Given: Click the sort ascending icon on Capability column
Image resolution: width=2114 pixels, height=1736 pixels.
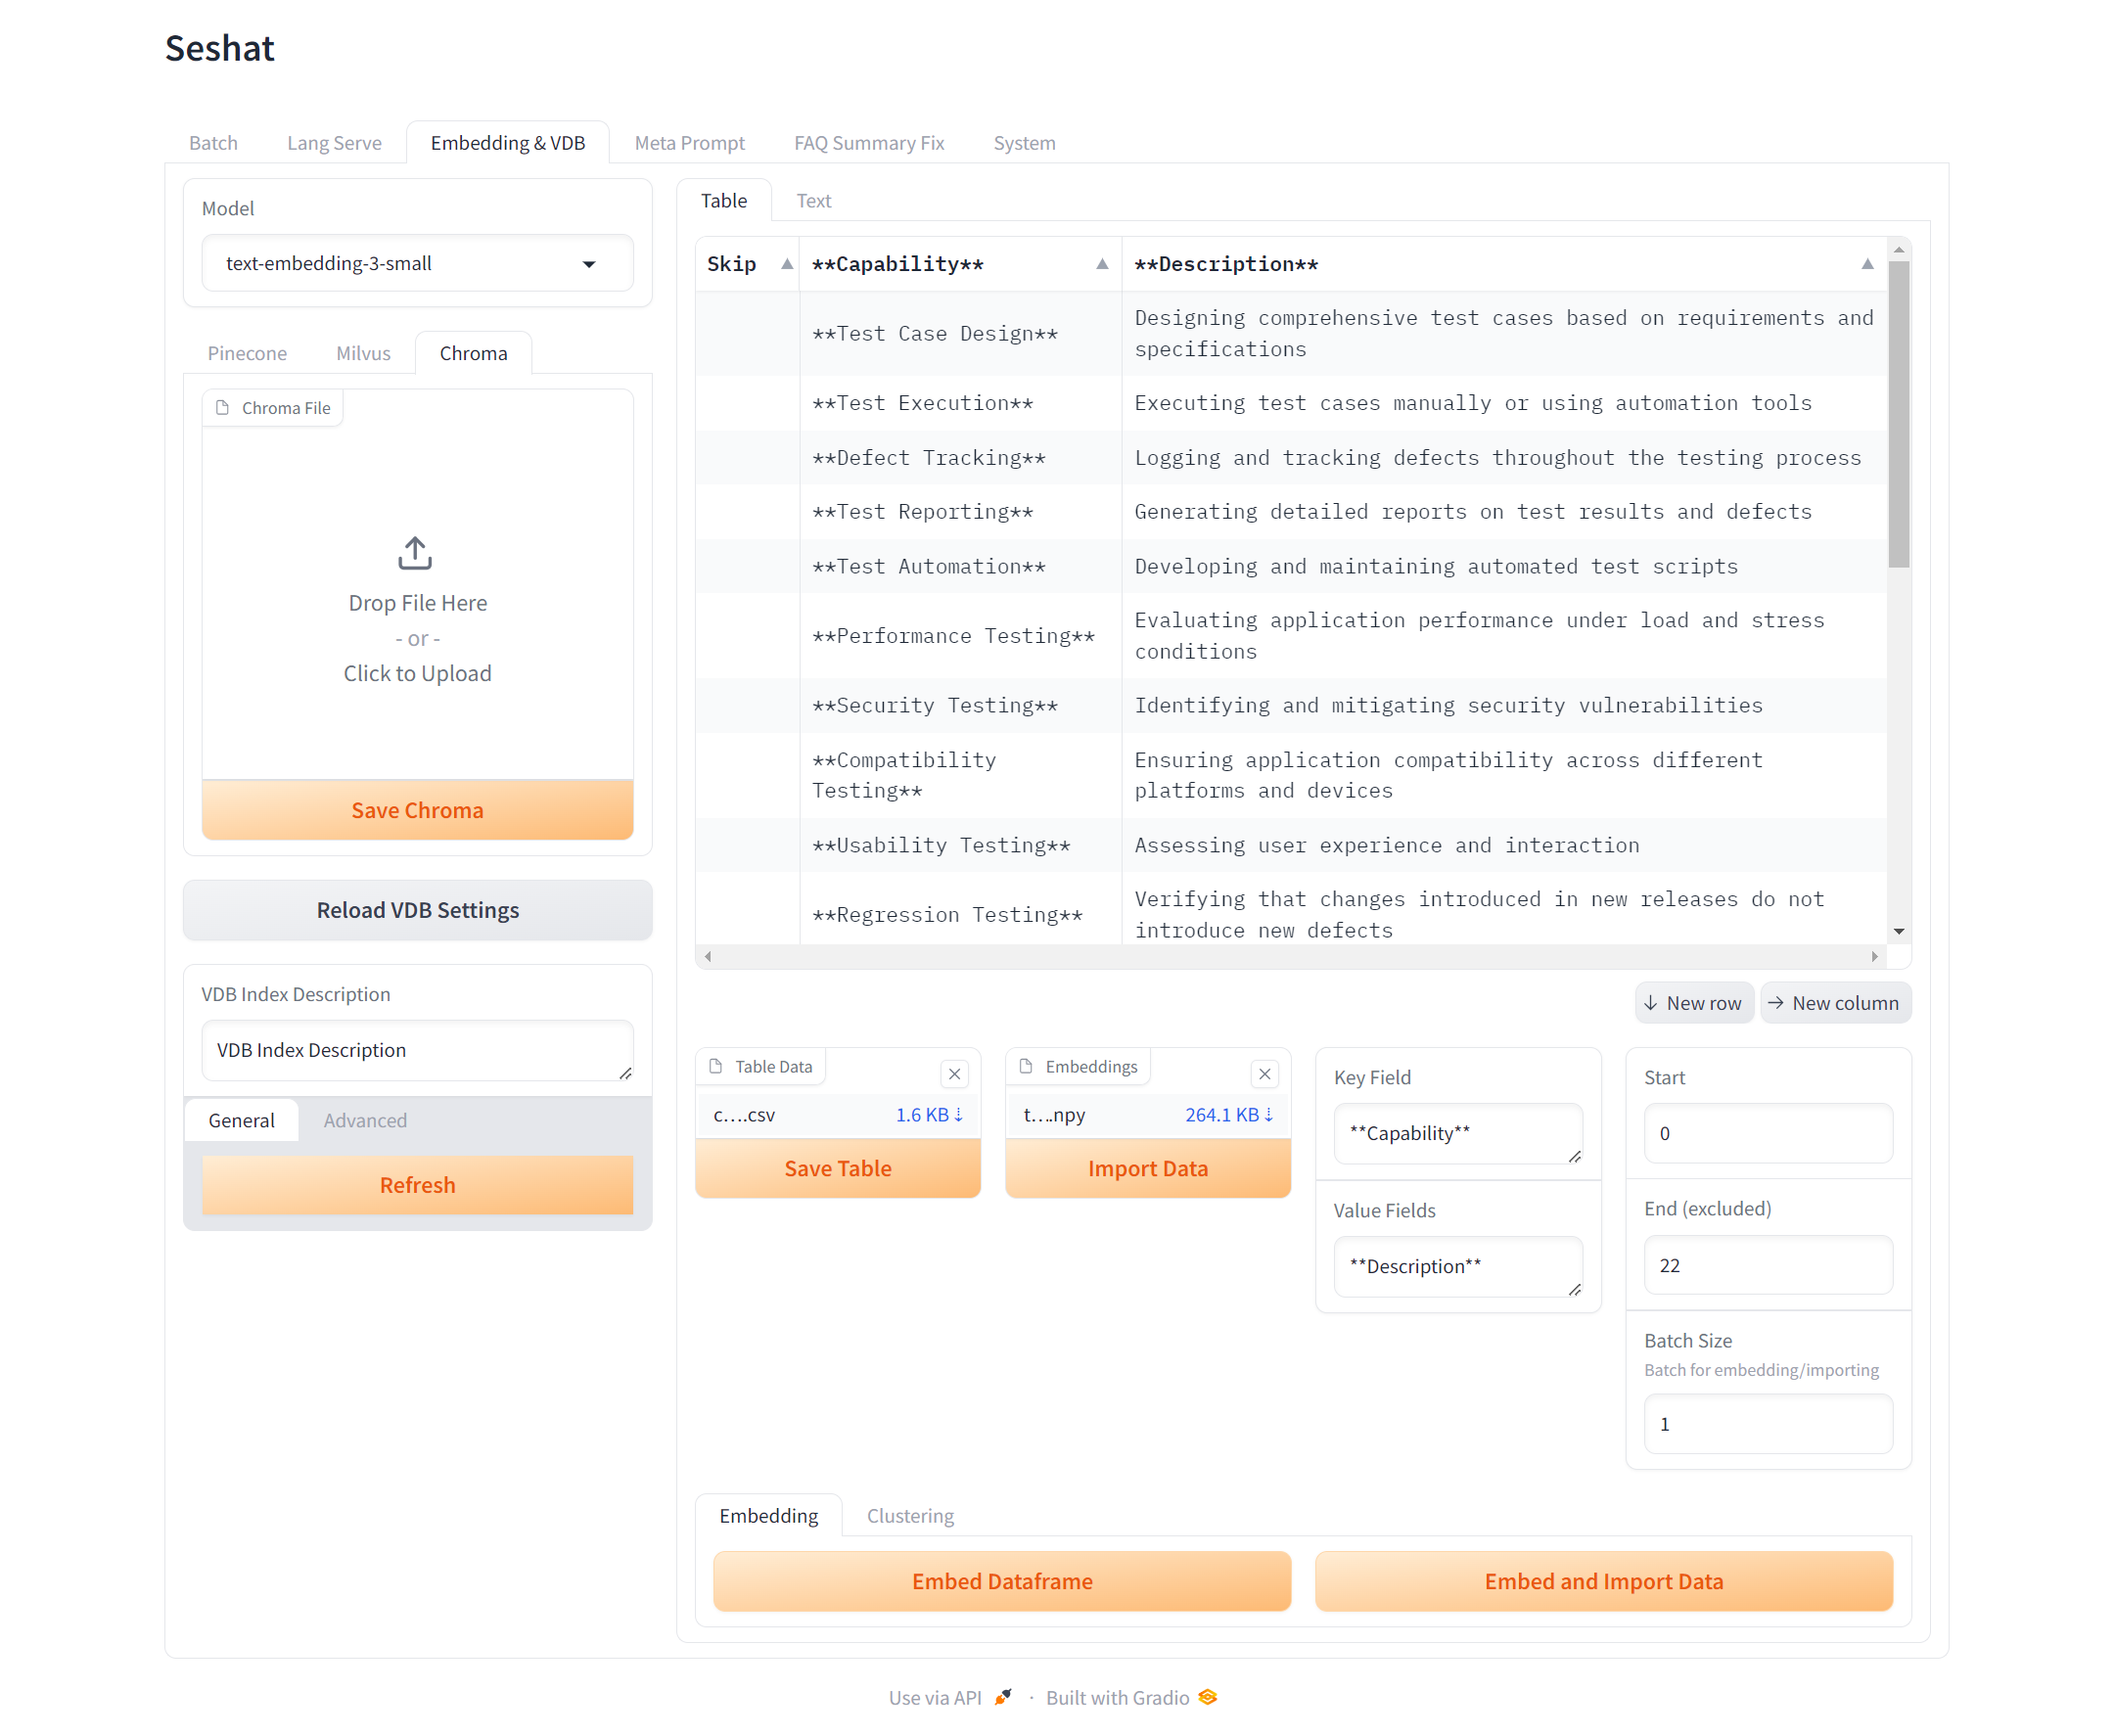Looking at the screenshot, I should pyautogui.click(x=1101, y=263).
